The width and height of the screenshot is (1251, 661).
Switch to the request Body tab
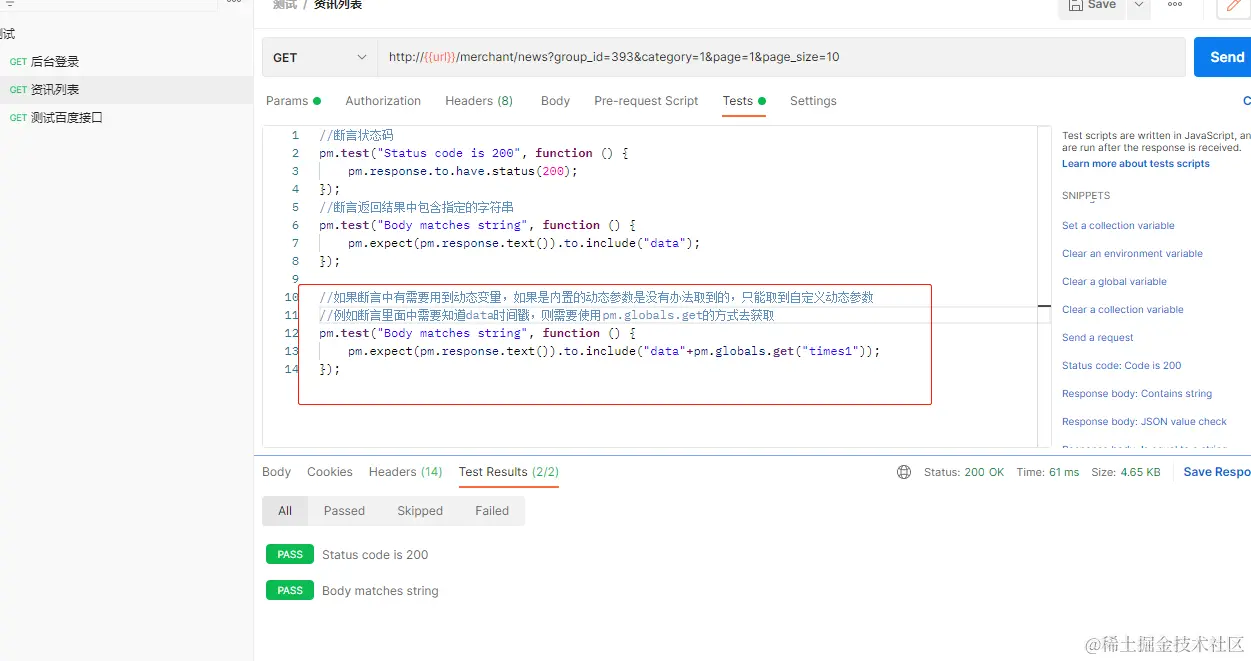tap(555, 101)
